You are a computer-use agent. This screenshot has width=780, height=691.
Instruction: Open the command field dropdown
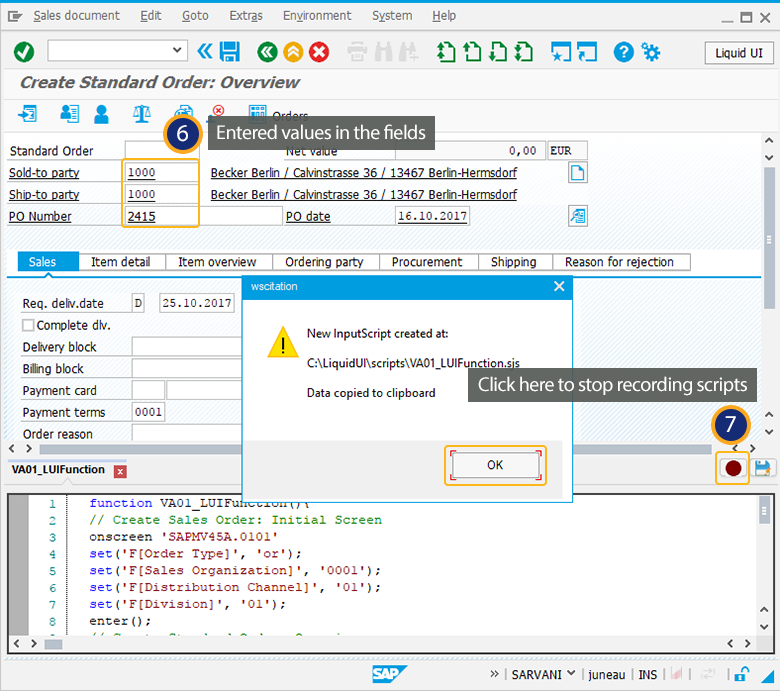[x=177, y=50]
